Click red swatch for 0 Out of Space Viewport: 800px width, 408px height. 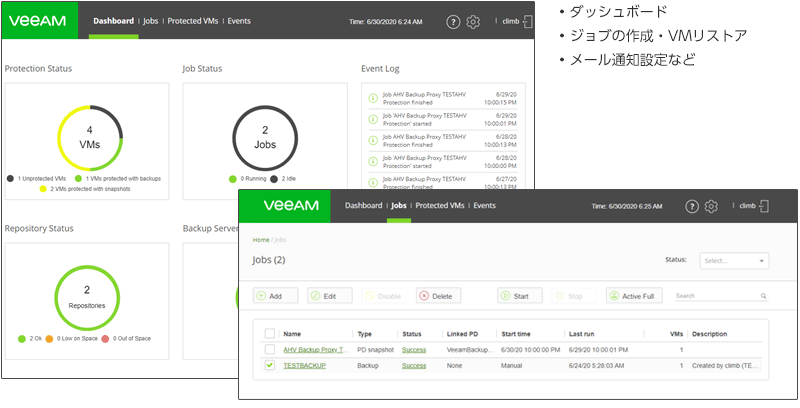pos(105,339)
